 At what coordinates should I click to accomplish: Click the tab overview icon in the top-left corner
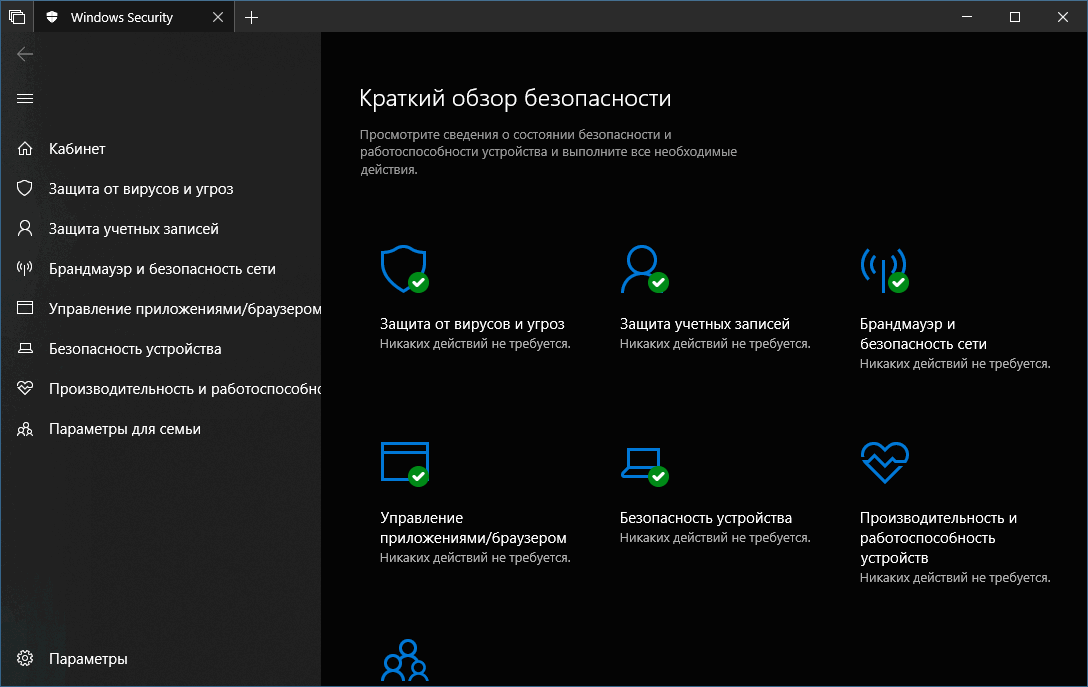(16, 16)
